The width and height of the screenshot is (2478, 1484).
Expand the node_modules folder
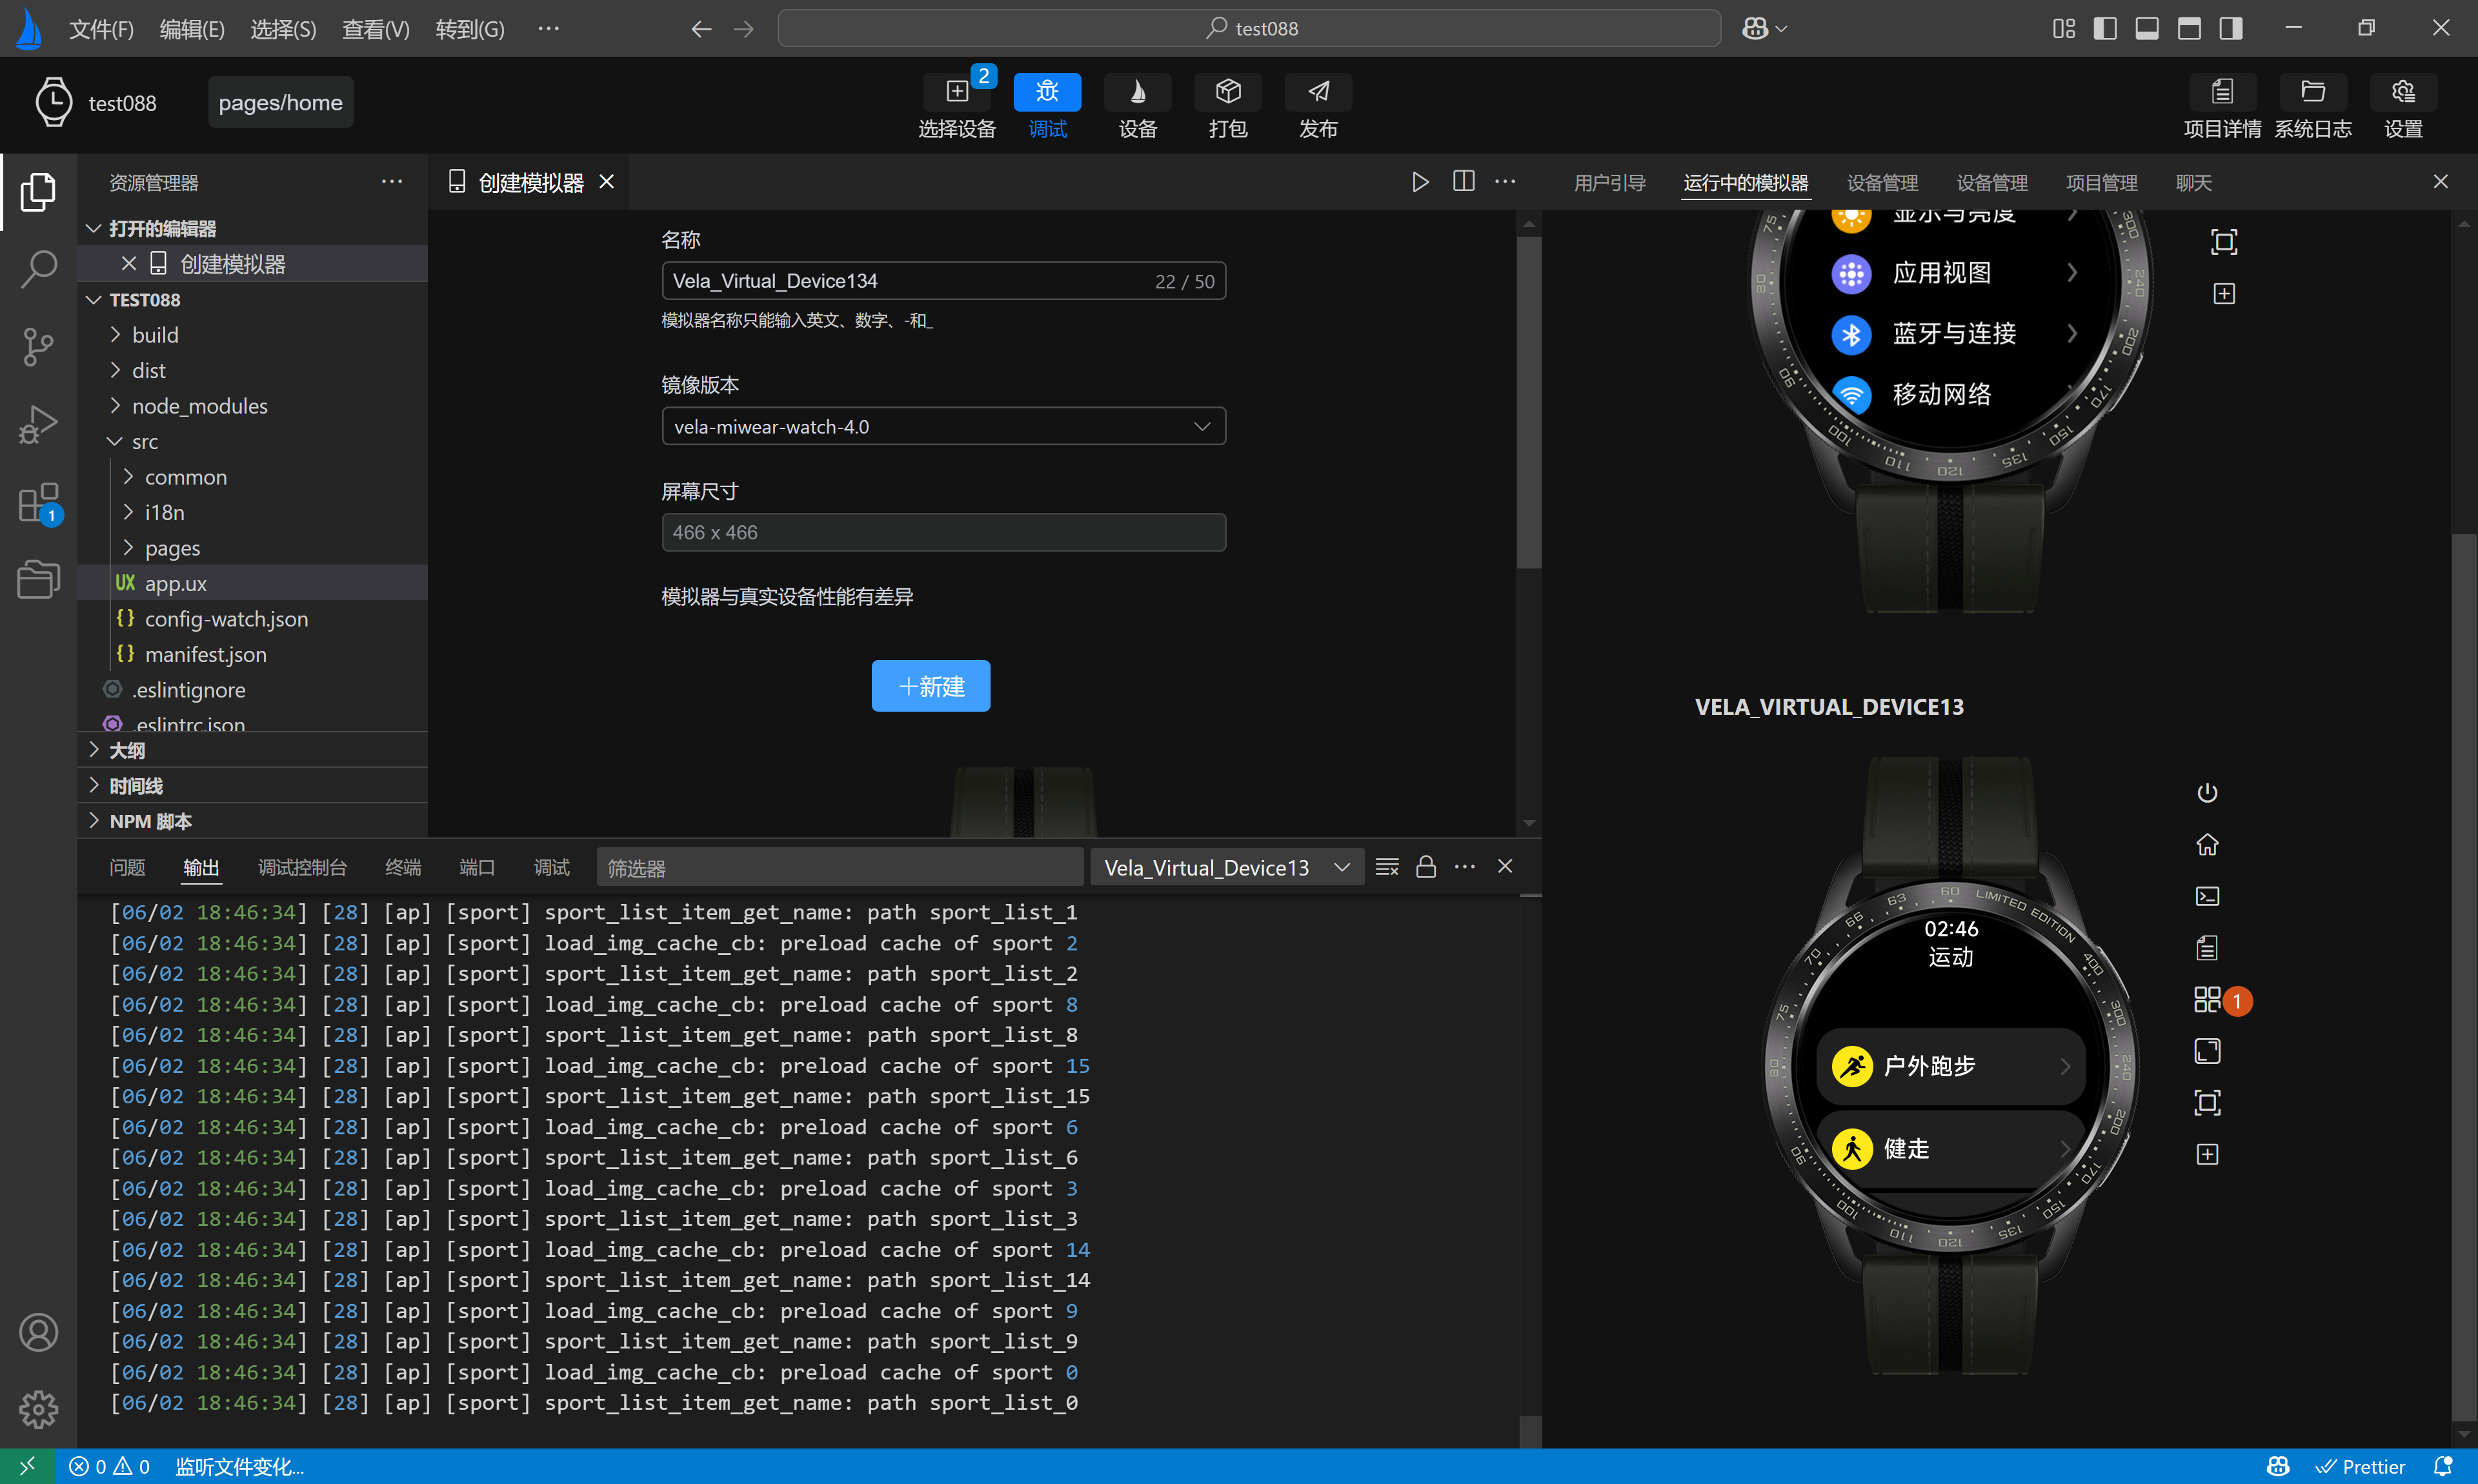(199, 406)
